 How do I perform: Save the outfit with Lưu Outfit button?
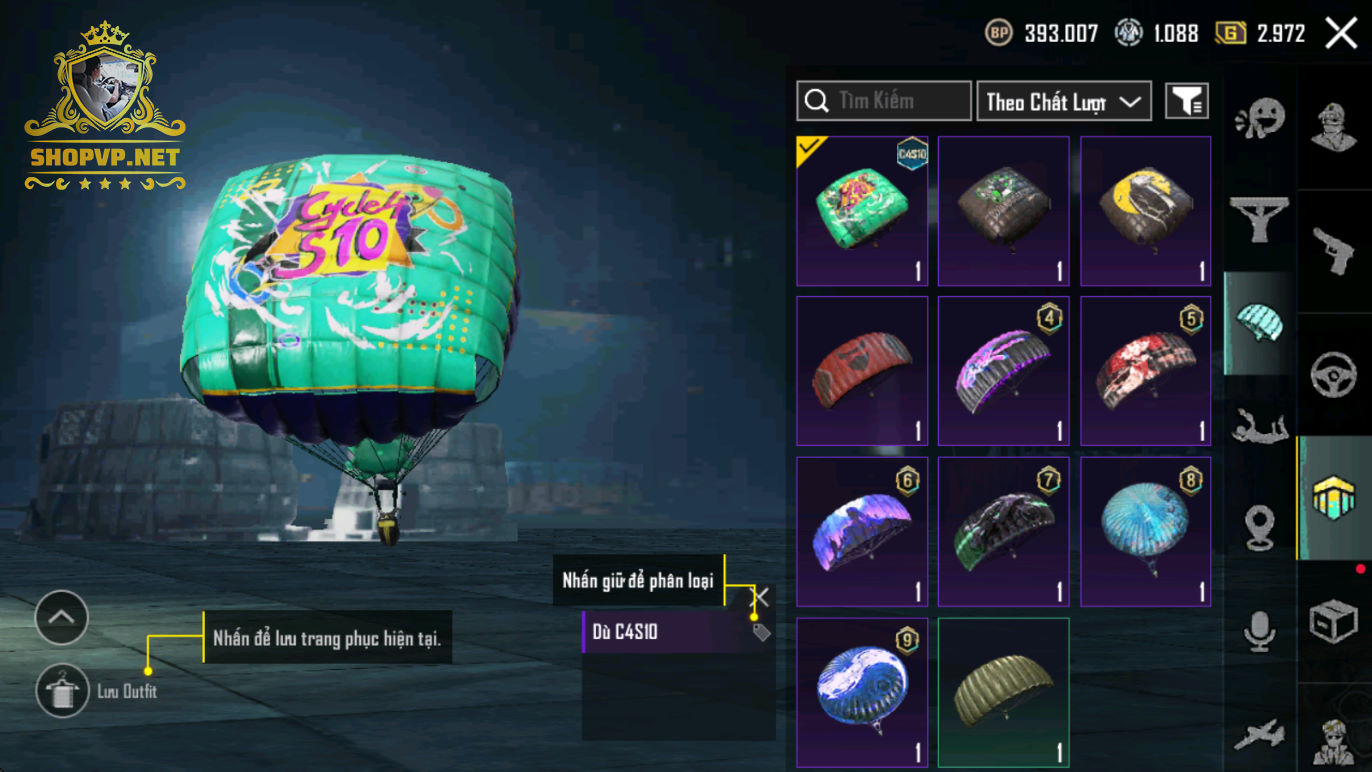[x=62, y=691]
